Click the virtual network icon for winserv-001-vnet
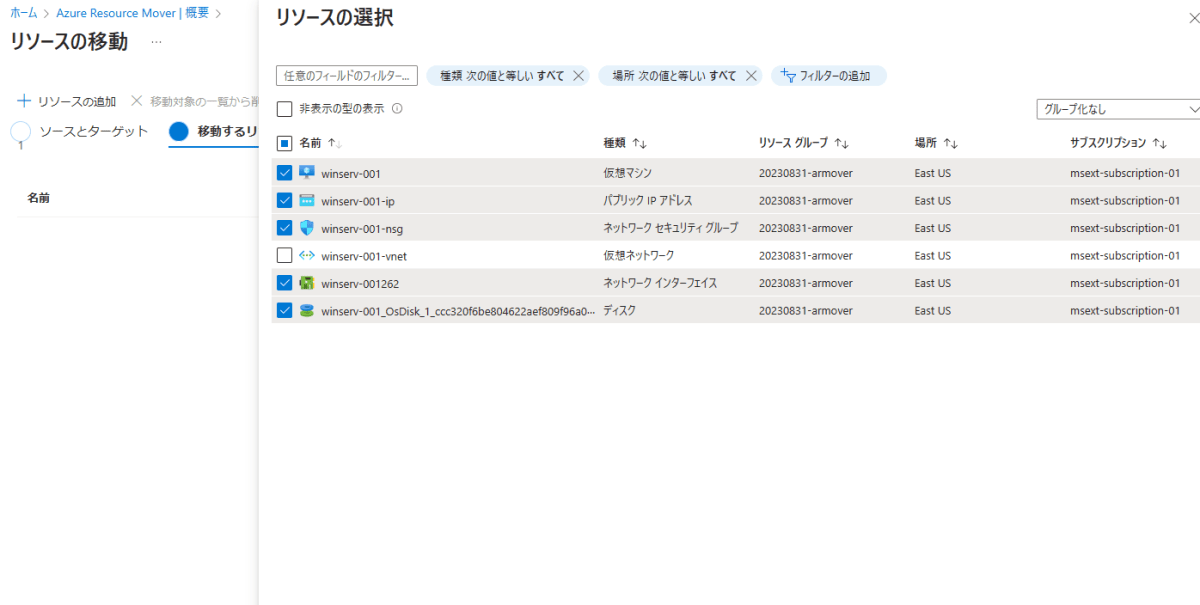The width and height of the screenshot is (1200, 605). tap(307, 256)
